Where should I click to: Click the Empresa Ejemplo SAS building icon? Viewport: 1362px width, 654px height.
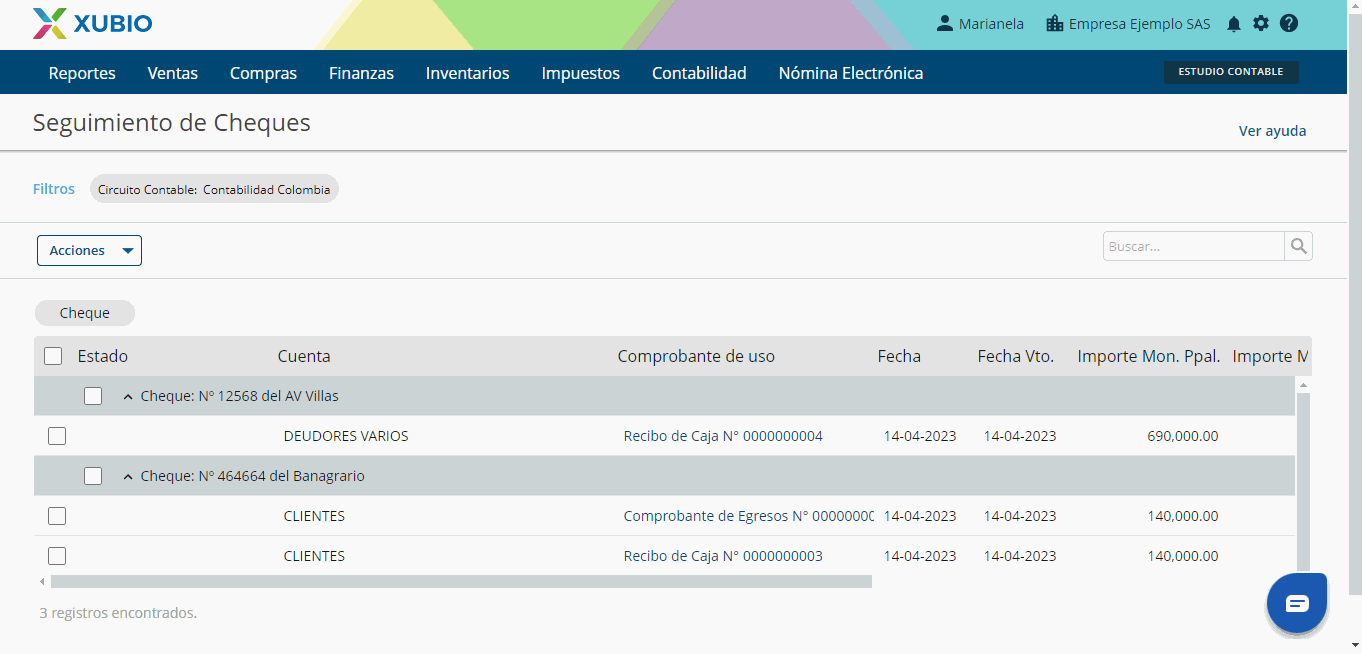1054,23
